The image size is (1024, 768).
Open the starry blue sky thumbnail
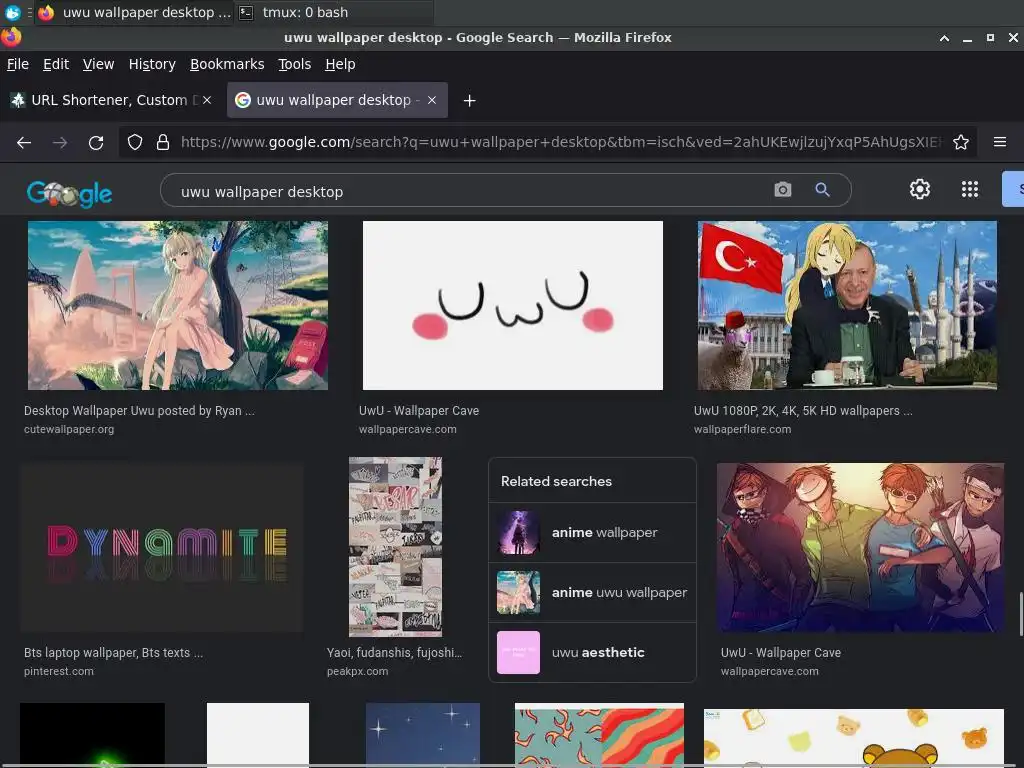(x=423, y=733)
